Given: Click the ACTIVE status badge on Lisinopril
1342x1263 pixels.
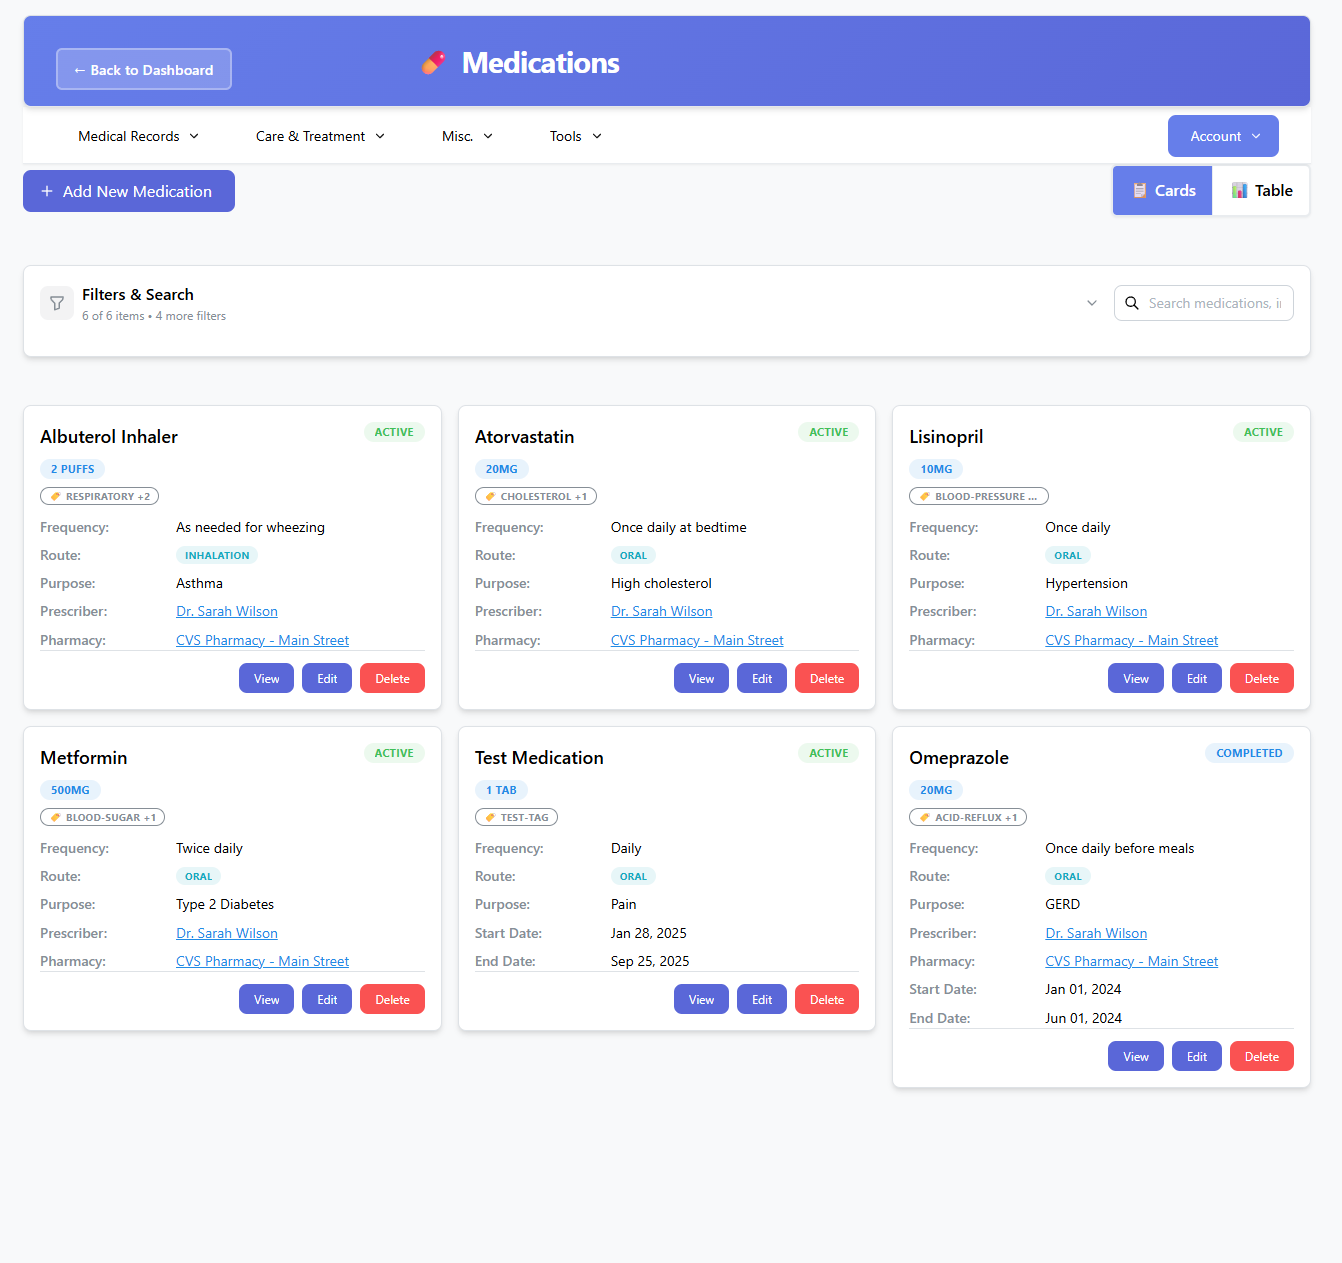Looking at the screenshot, I should tap(1263, 432).
